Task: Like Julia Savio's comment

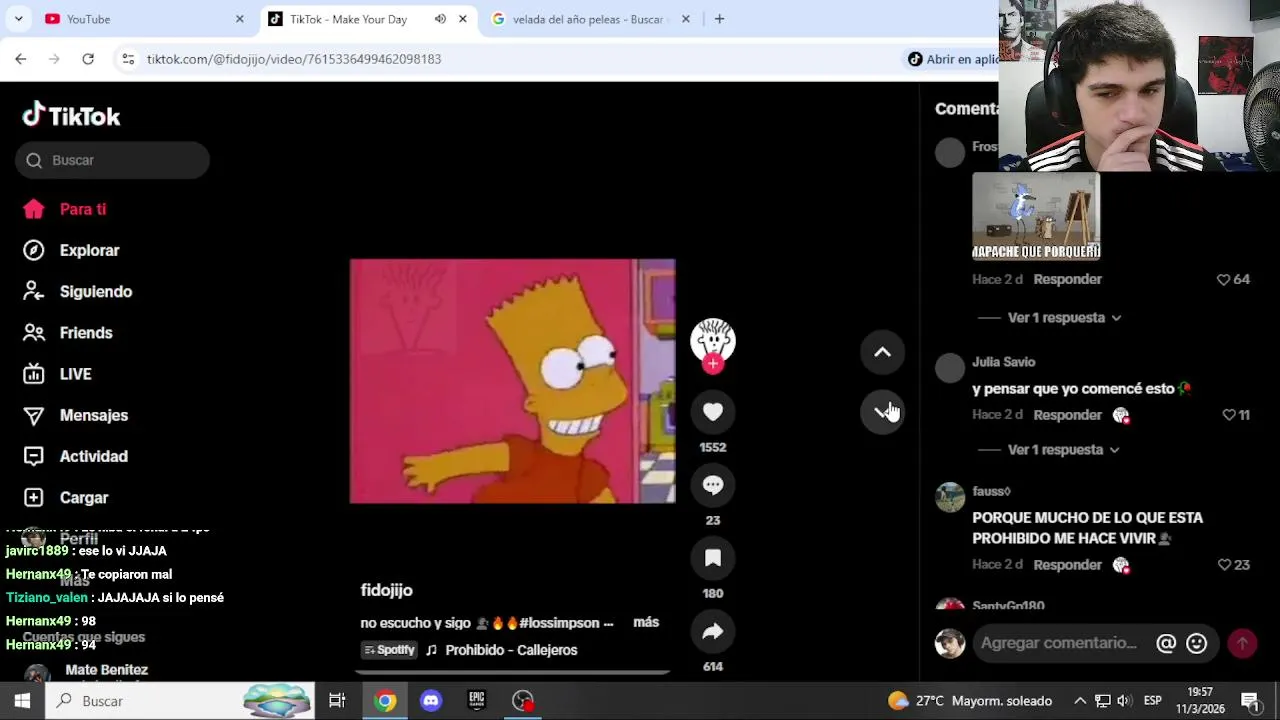Action: [x=1229, y=415]
